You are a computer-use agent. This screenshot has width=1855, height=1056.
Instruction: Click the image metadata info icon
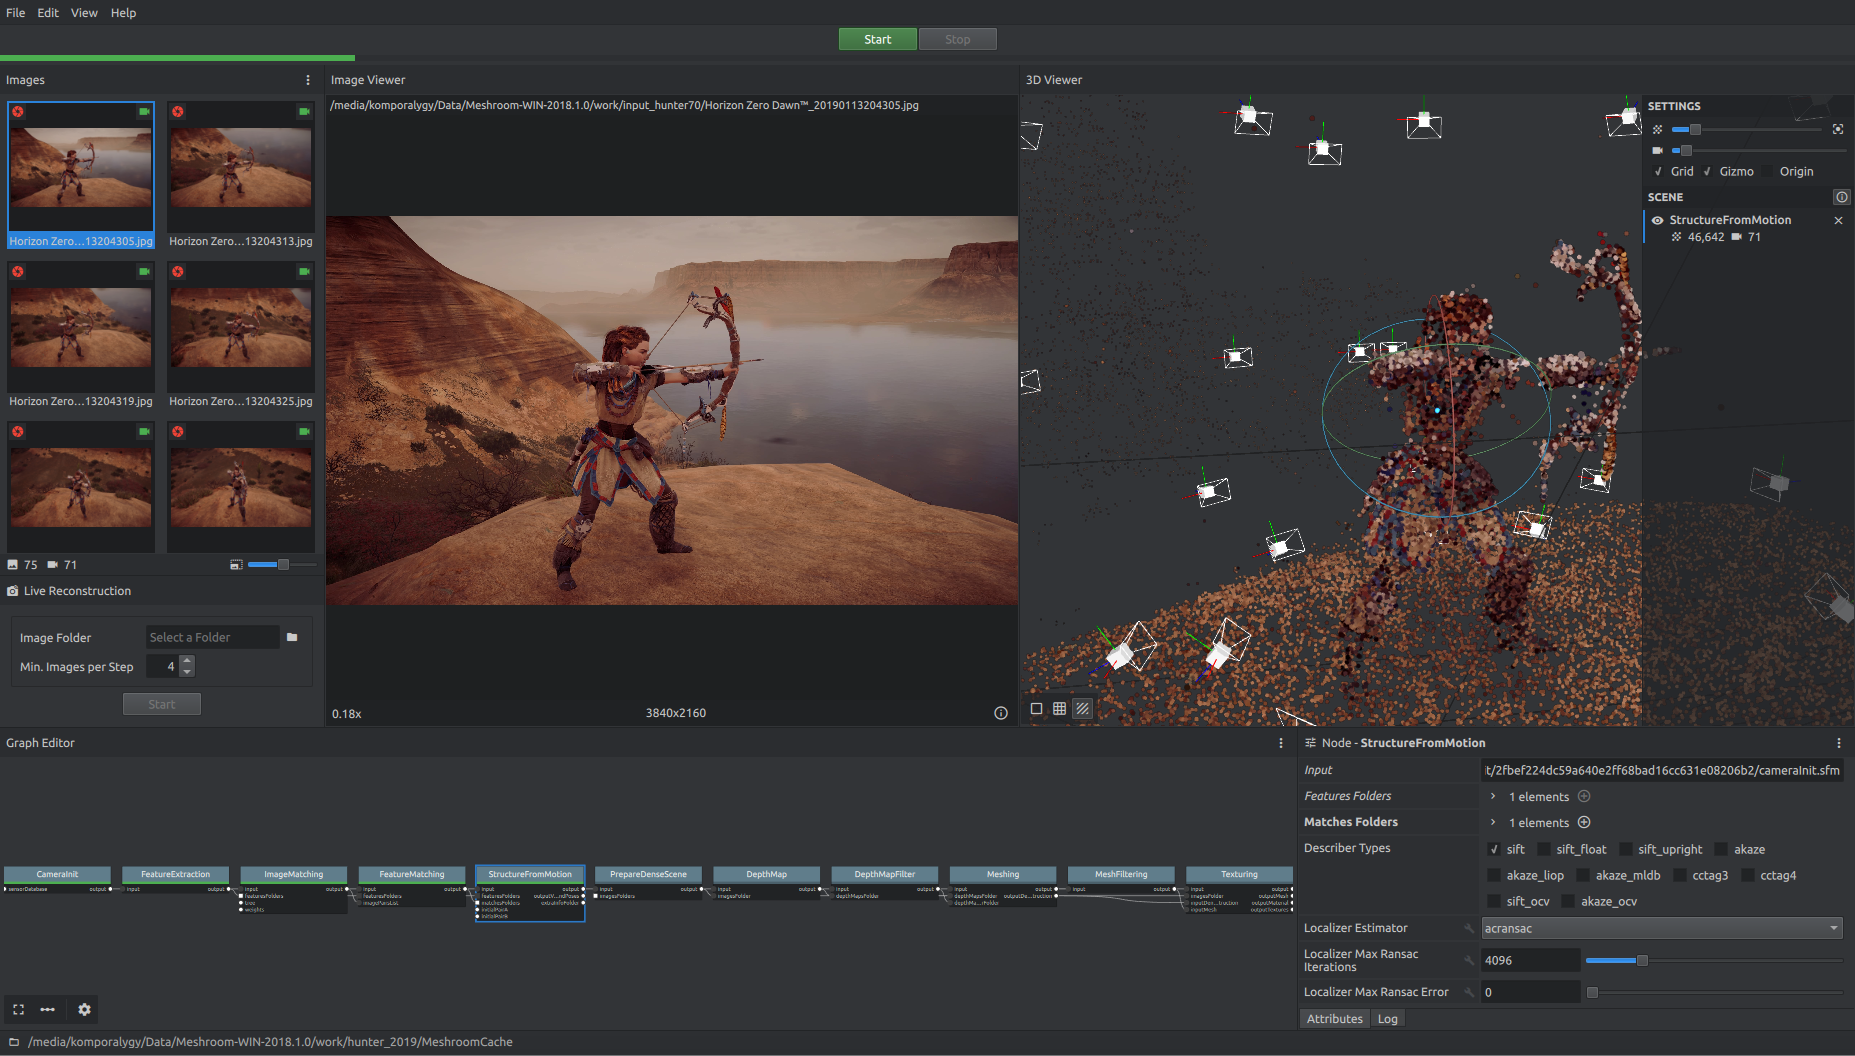pyautogui.click(x=1000, y=713)
